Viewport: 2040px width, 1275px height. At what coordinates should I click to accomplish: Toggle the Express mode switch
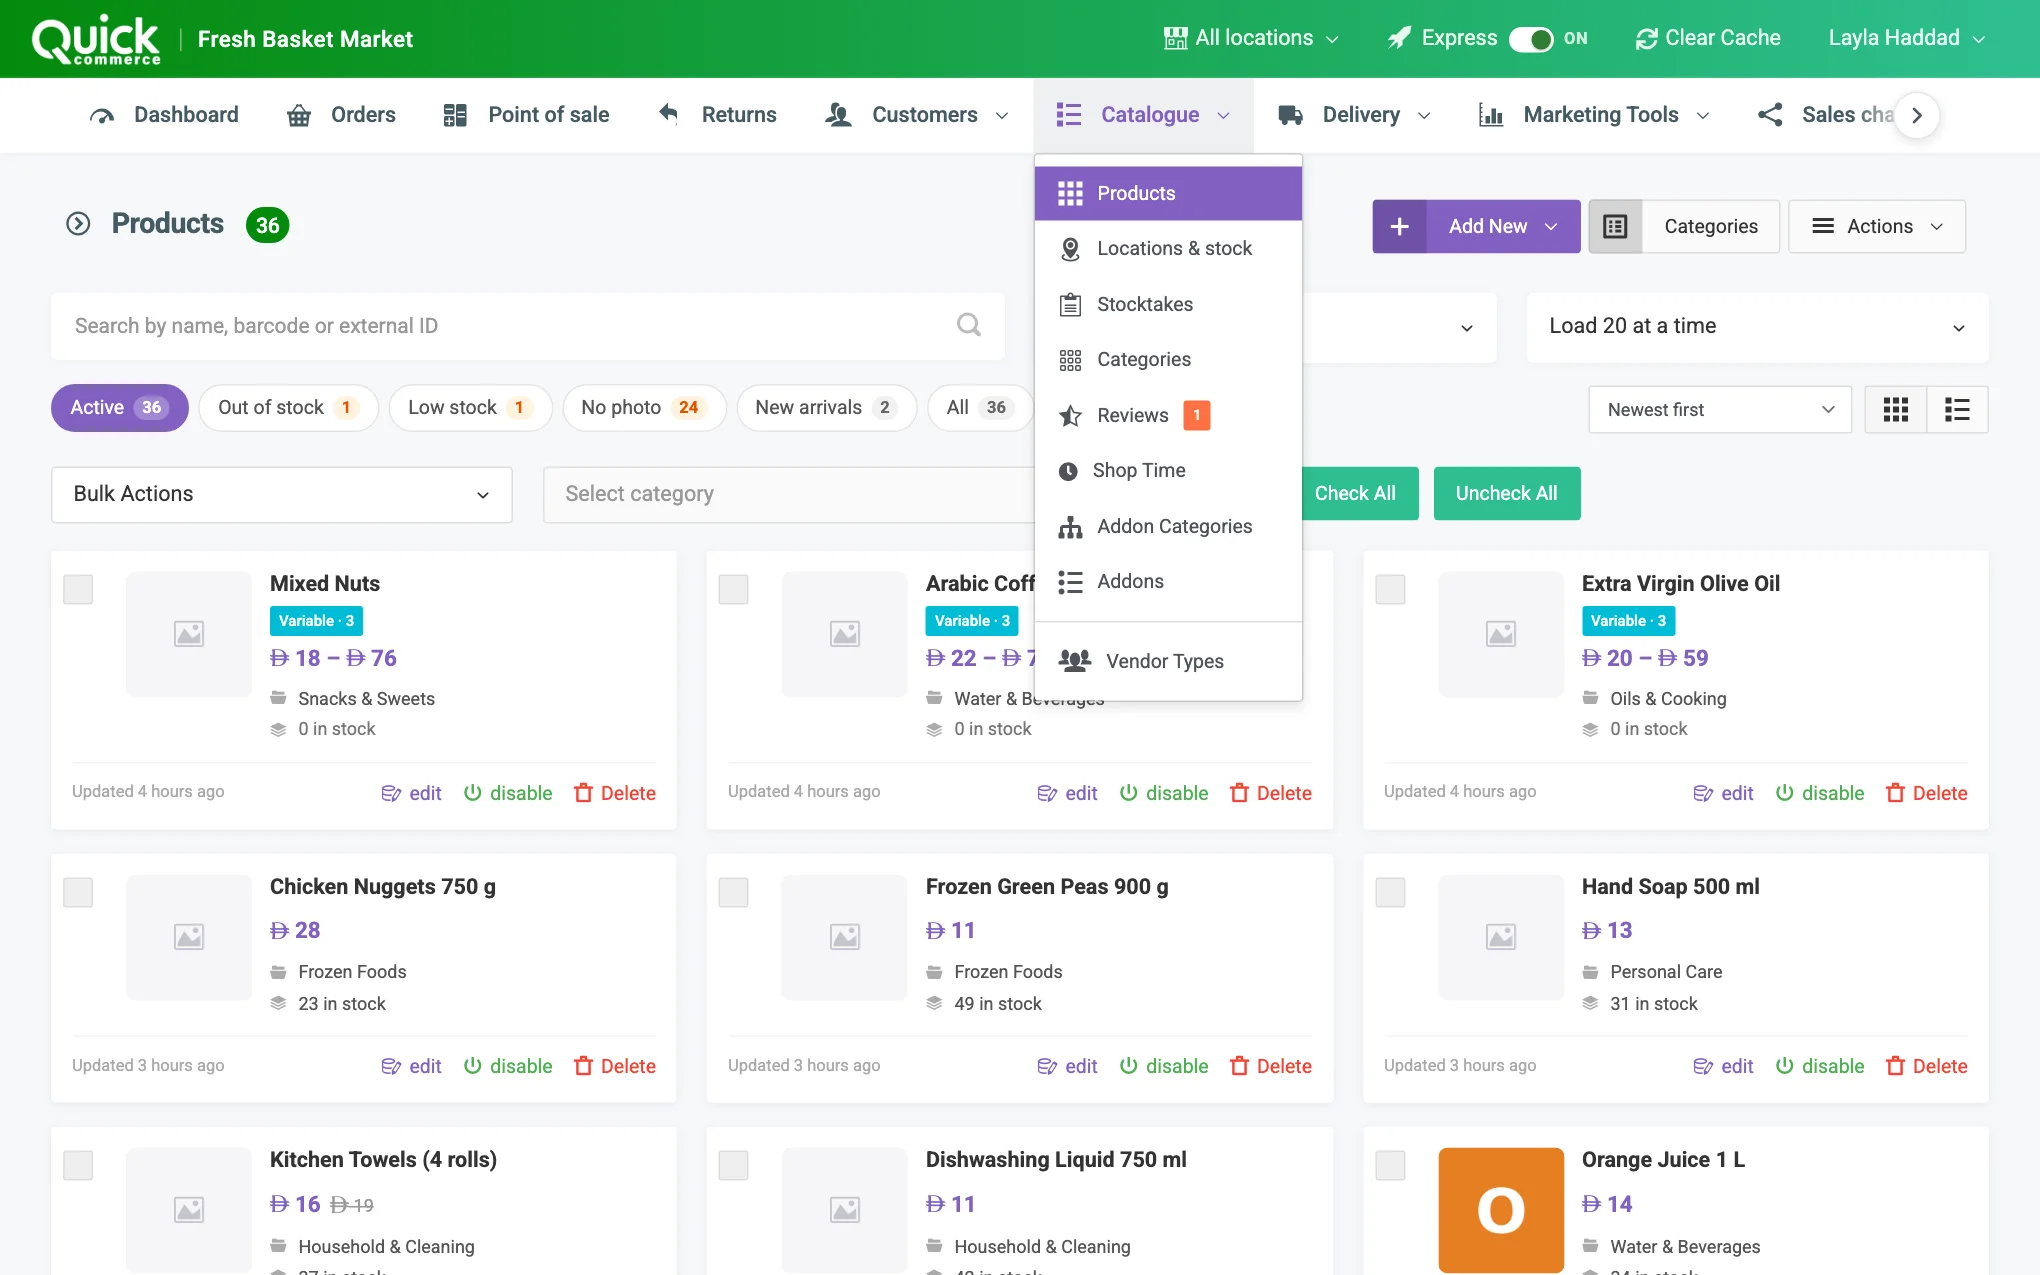(1530, 39)
